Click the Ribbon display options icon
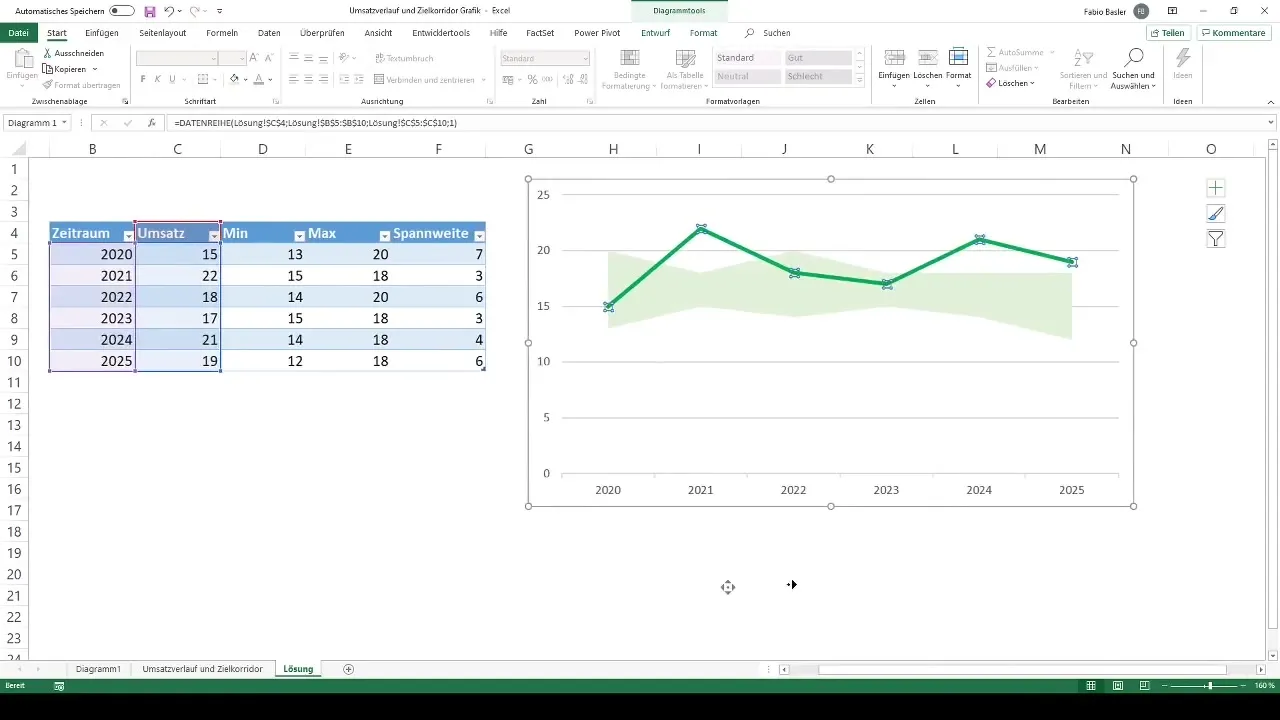The height and width of the screenshot is (720, 1280). (1171, 10)
